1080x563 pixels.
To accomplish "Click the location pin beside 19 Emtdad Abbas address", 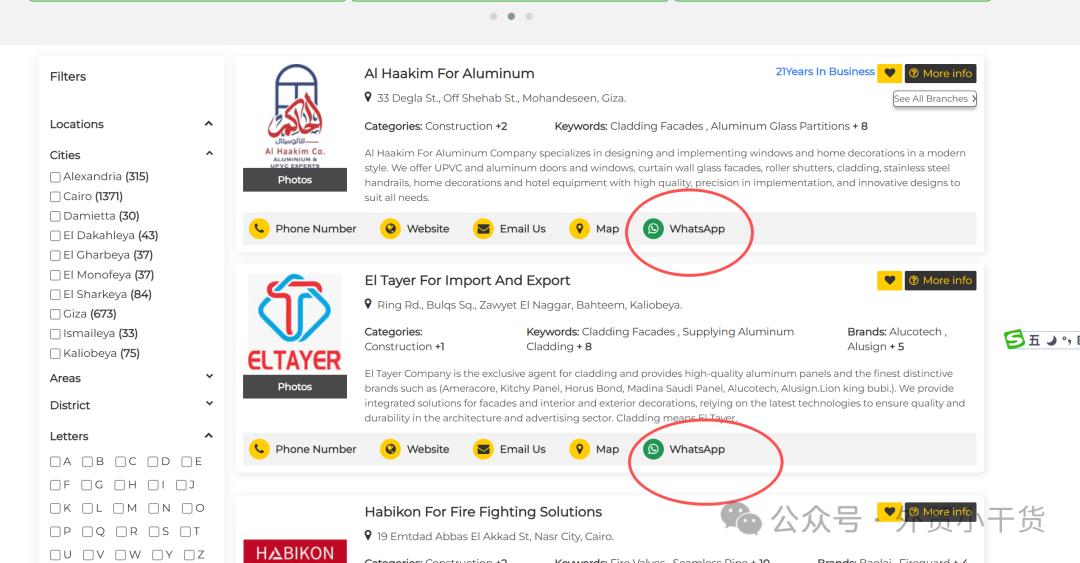I will tap(368, 535).
